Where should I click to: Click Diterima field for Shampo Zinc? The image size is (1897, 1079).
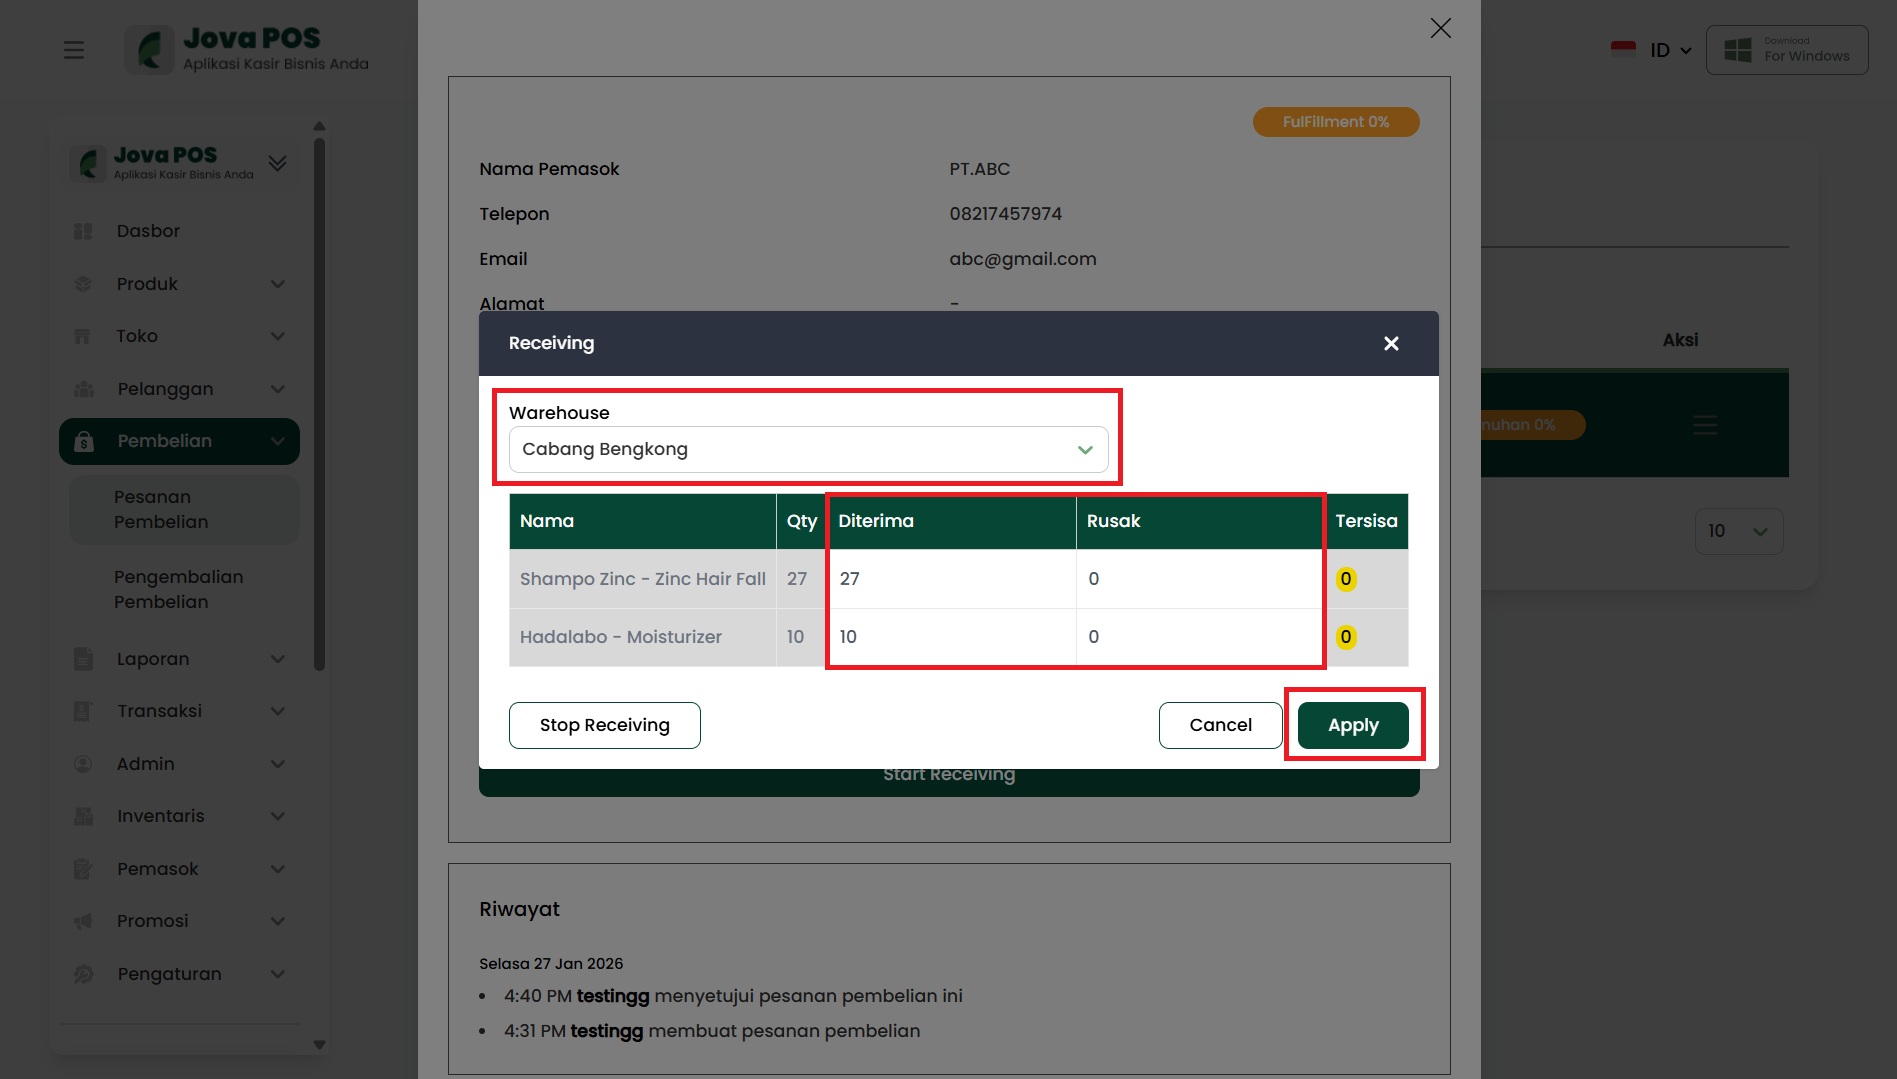point(950,579)
